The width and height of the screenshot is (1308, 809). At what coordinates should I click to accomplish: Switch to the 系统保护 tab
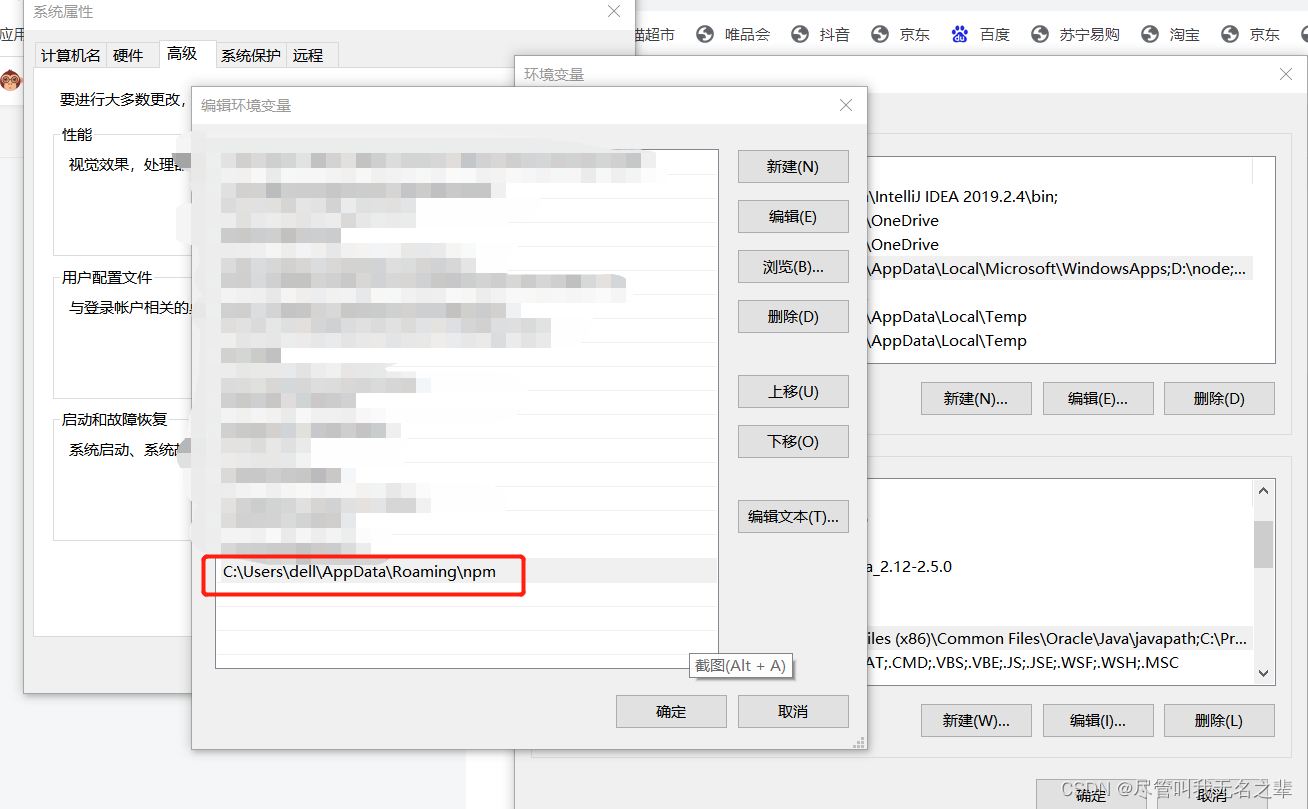[x=250, y=55]
